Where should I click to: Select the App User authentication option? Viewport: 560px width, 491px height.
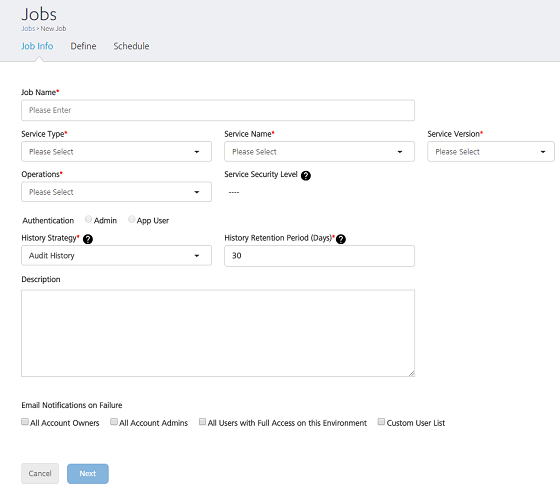(x=131, y=219)
